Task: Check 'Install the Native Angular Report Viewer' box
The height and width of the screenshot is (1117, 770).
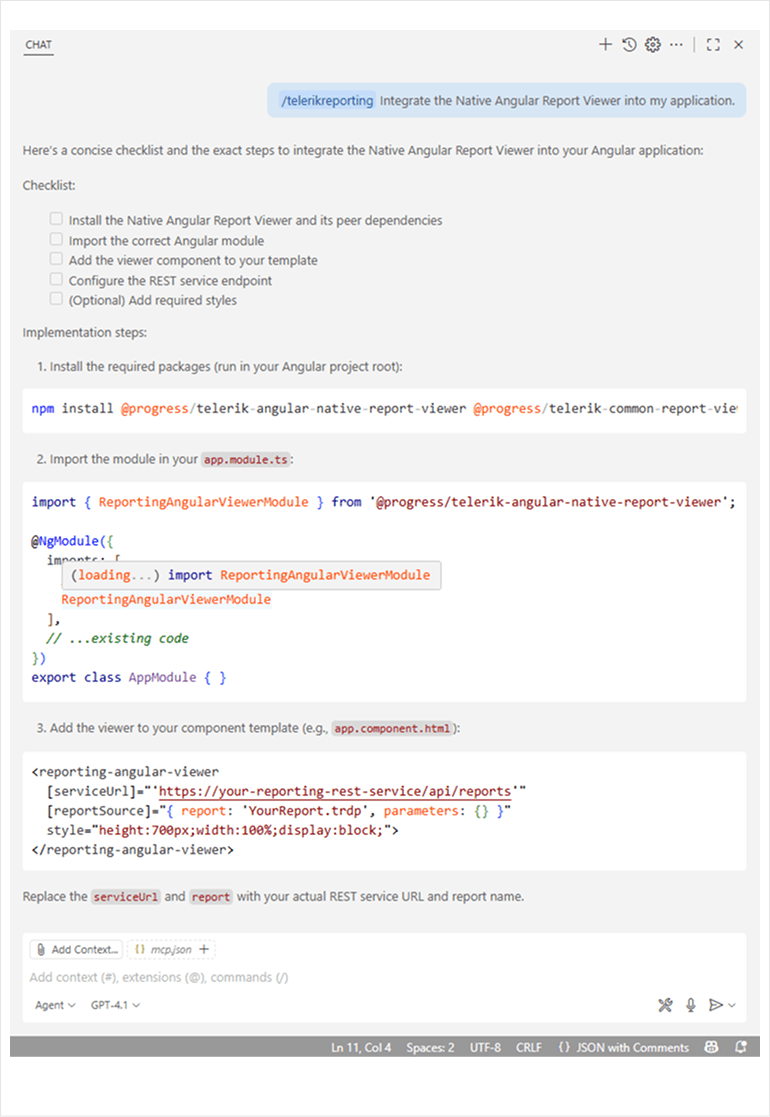Action: point(56,219)
